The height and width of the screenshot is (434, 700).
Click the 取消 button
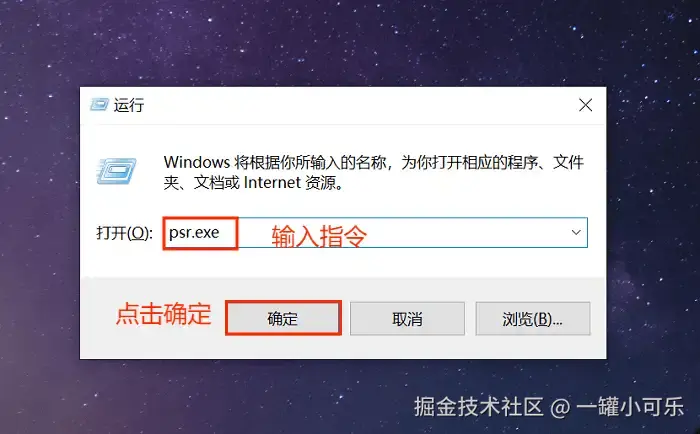pos(407,319)
